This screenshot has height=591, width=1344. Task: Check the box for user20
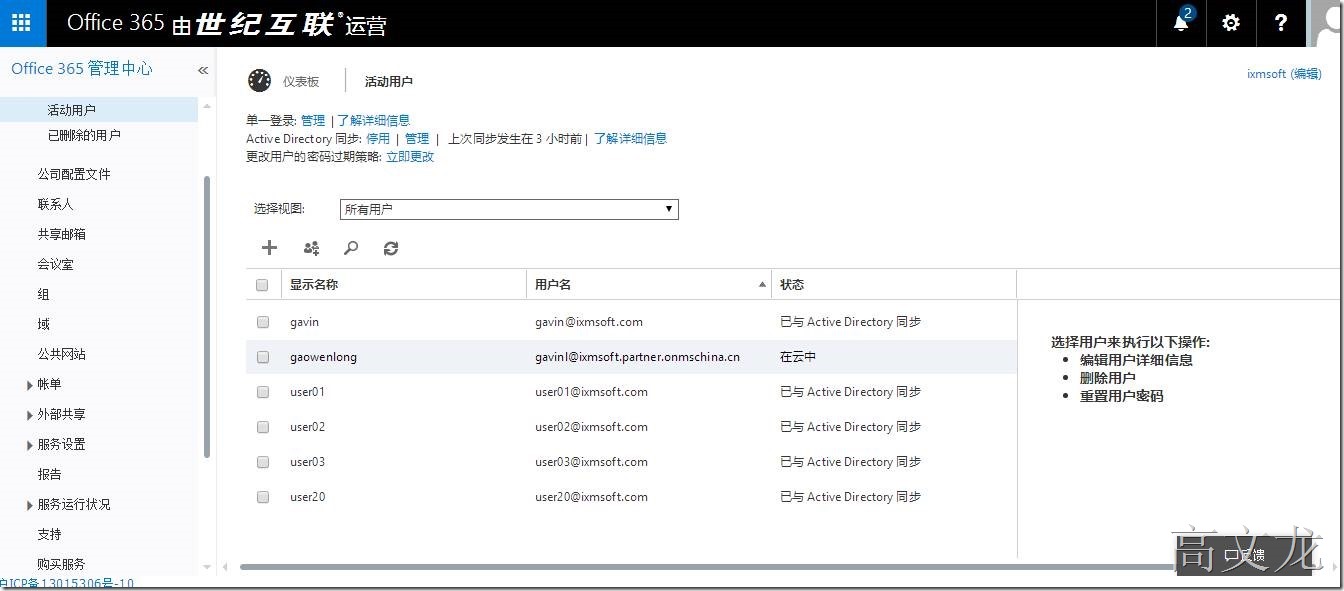[x=263, y=497]
